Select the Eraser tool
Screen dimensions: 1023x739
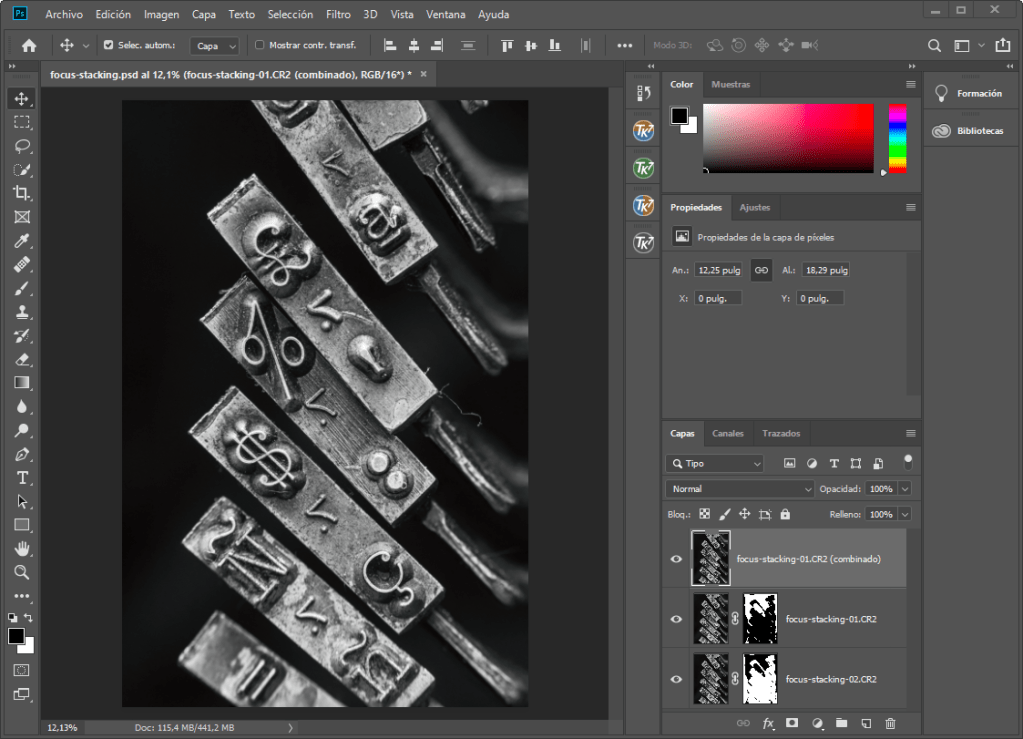21,359
